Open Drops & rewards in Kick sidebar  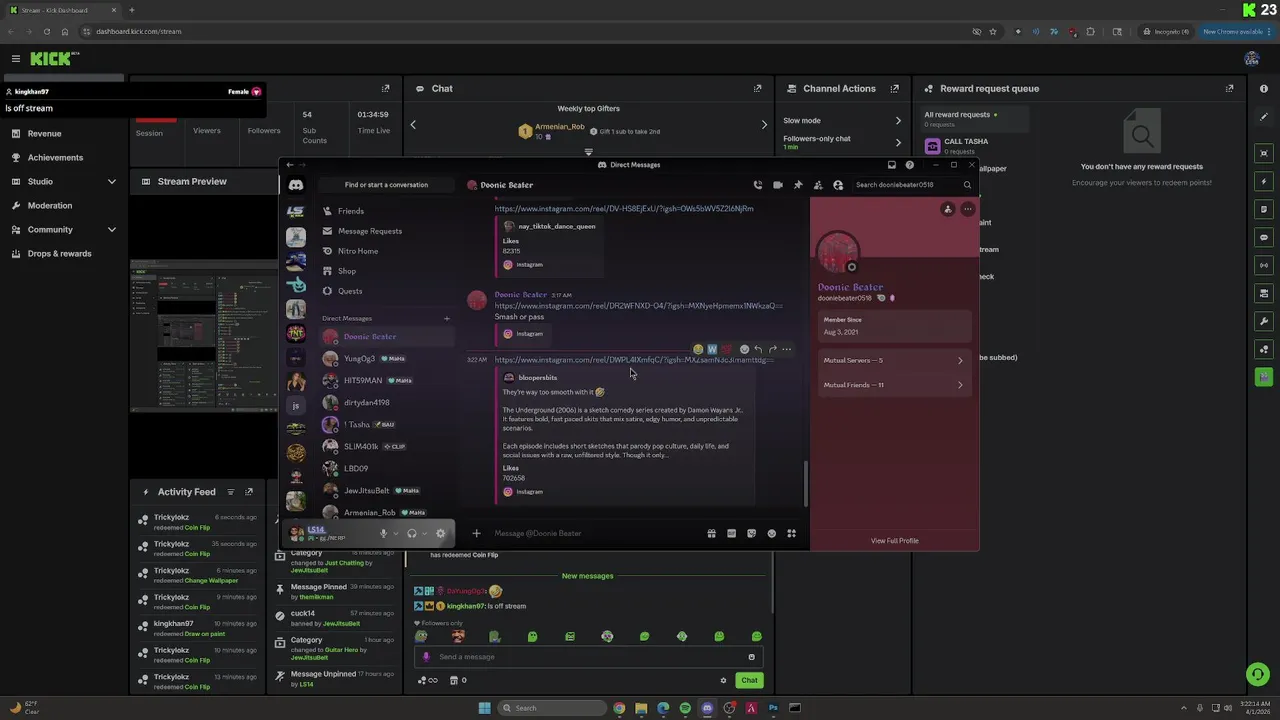pos(59,253)
